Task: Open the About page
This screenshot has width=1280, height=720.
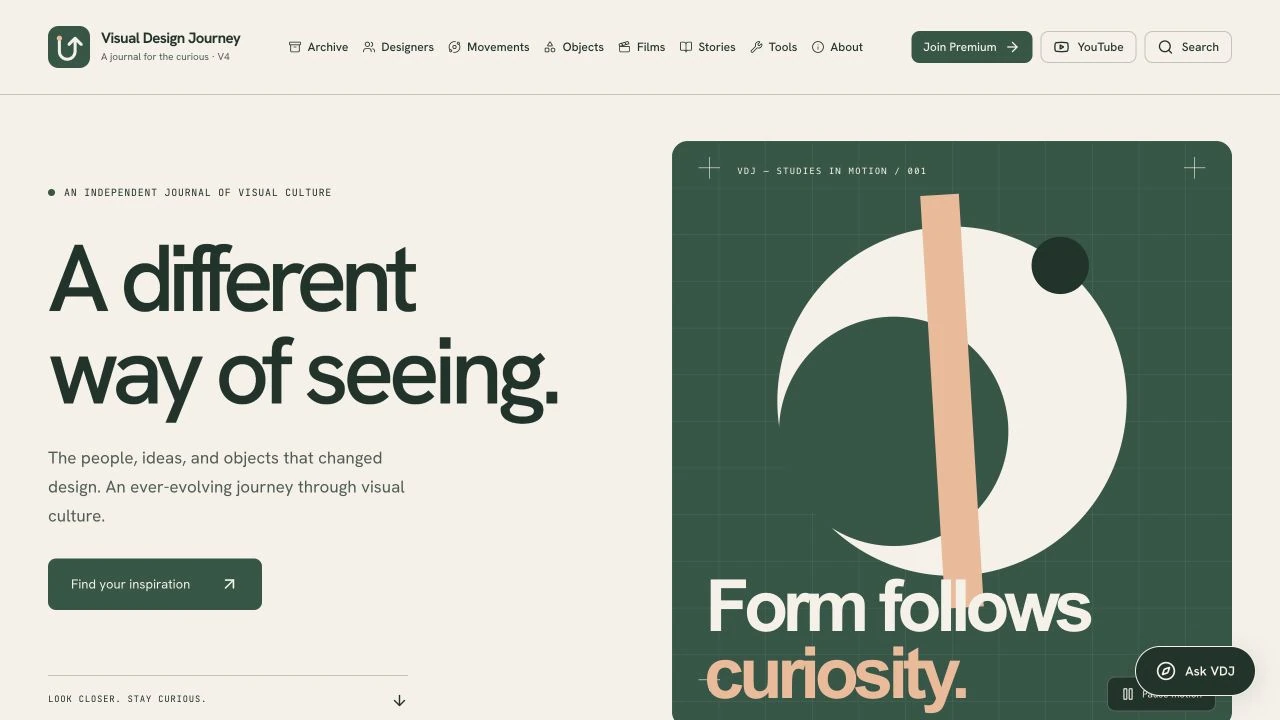Action: click(x=837, y=47)
